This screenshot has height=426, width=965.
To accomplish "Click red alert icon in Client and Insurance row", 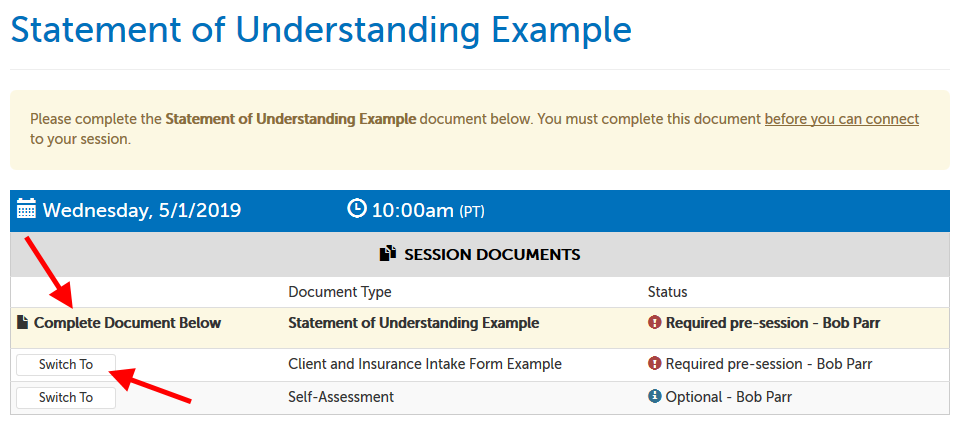I will tap(655, 363).
